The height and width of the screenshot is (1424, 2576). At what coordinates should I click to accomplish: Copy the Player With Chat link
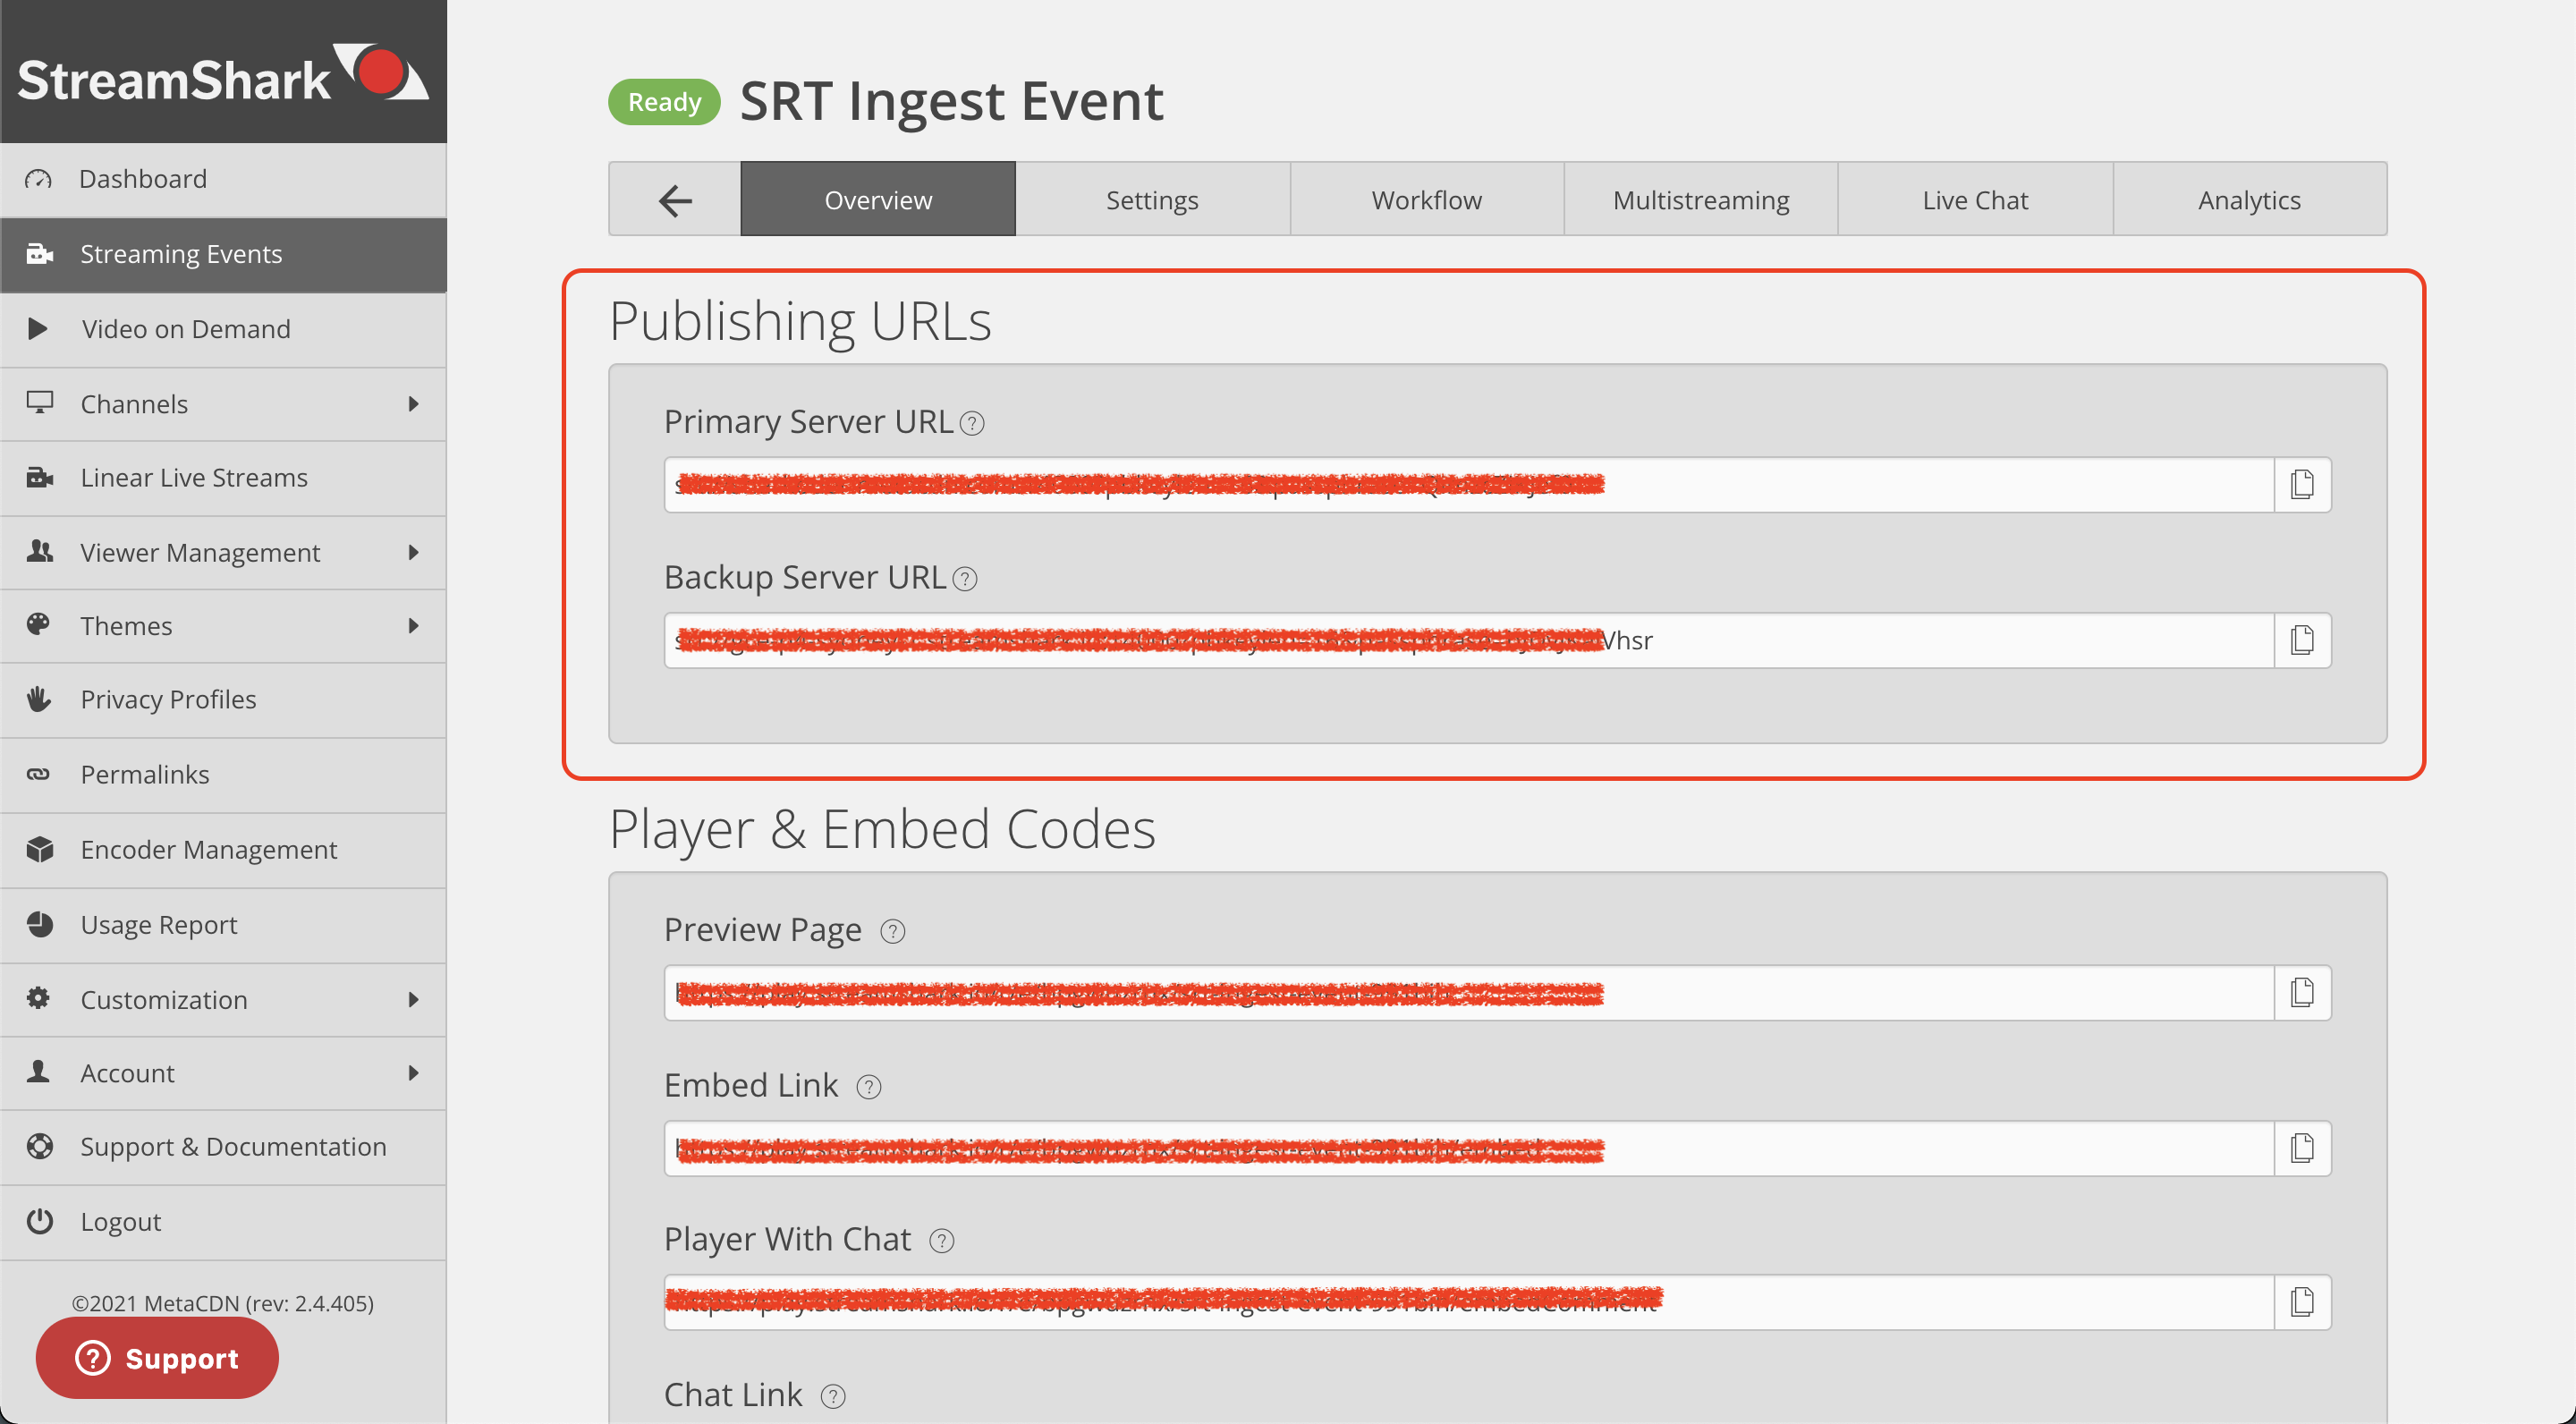(x=2301, y=1302)
